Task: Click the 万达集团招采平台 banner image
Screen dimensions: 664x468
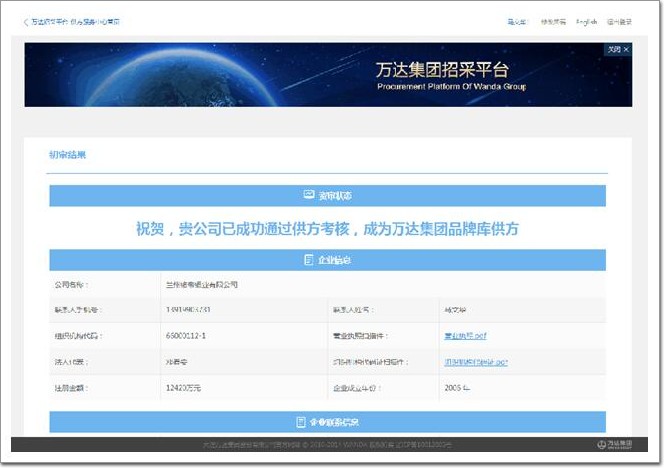Action: tap(328, 75)
